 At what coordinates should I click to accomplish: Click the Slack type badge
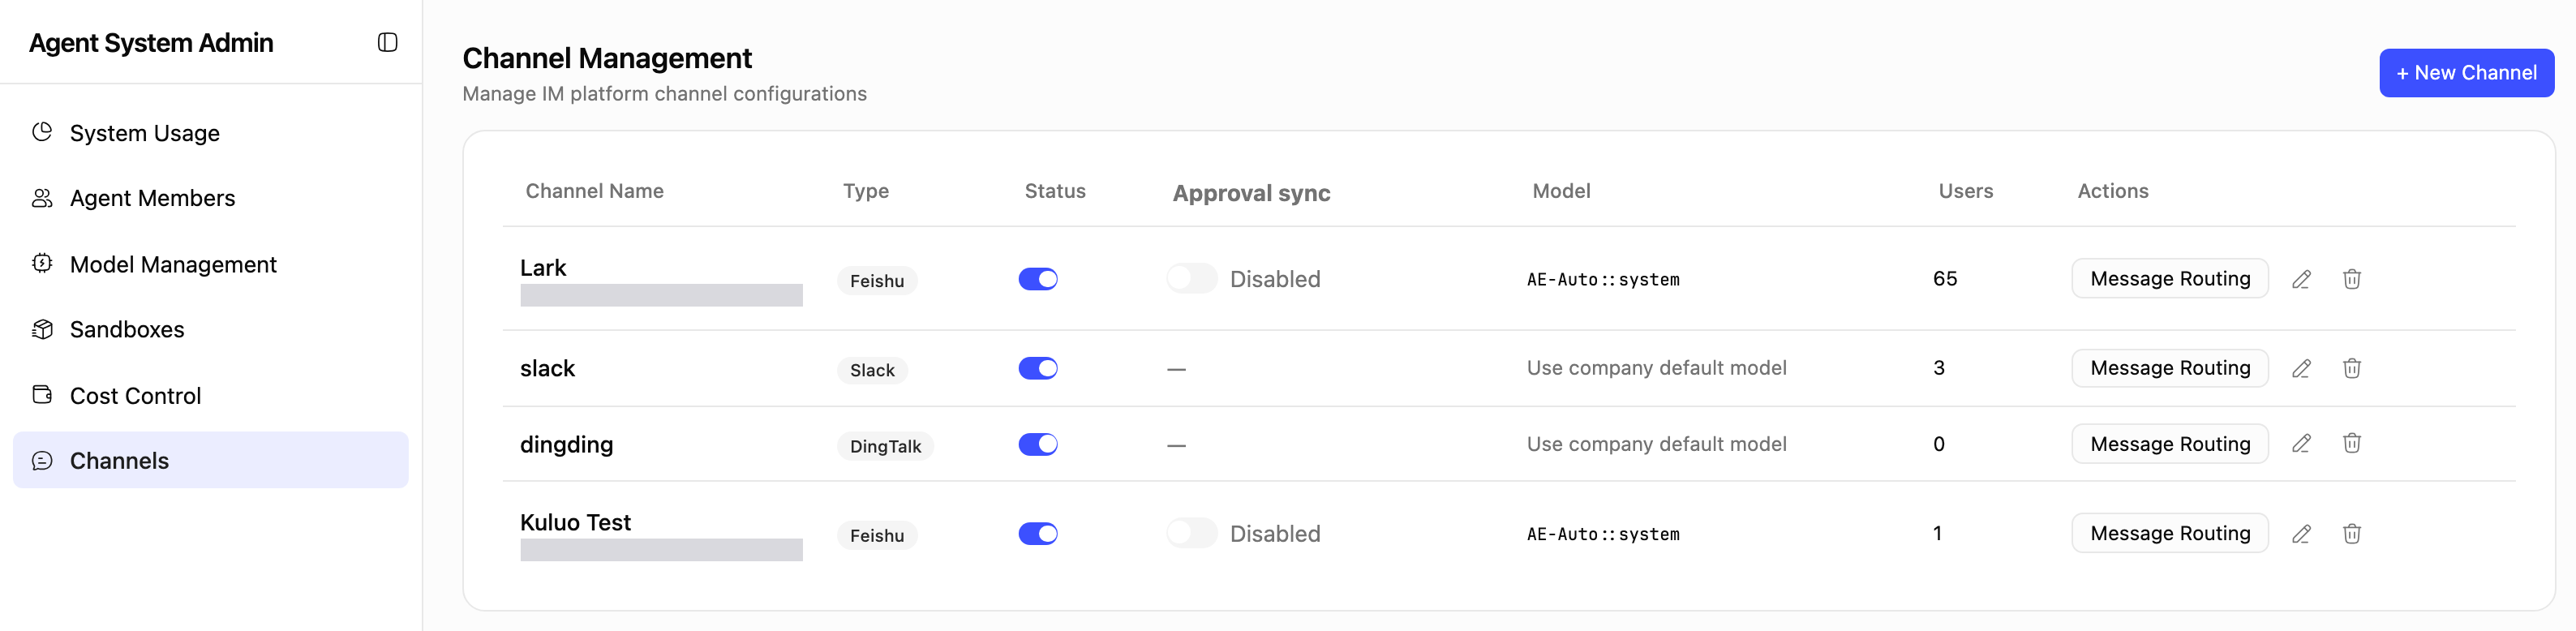click(872, 370)
